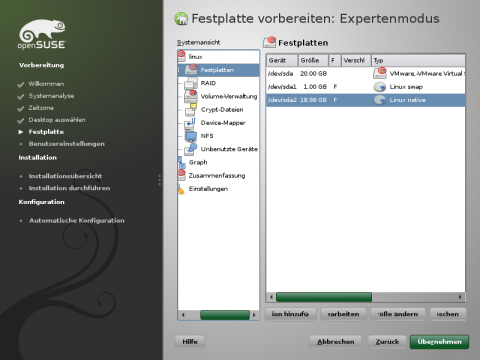Click the 1.00 GB size cell
Image resolution: width=480 pixels, height=360 pixels.
315,87
